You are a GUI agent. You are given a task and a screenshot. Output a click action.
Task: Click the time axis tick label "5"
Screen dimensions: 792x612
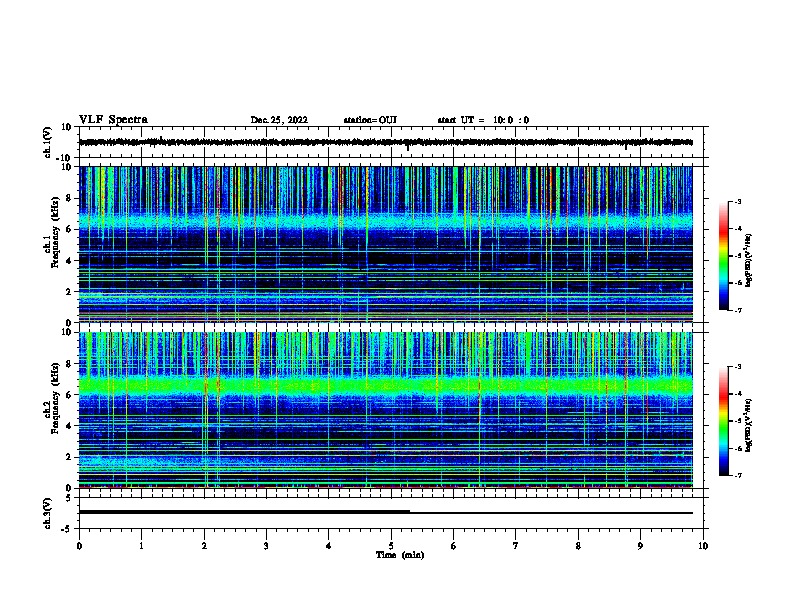(x=391, y=546)
